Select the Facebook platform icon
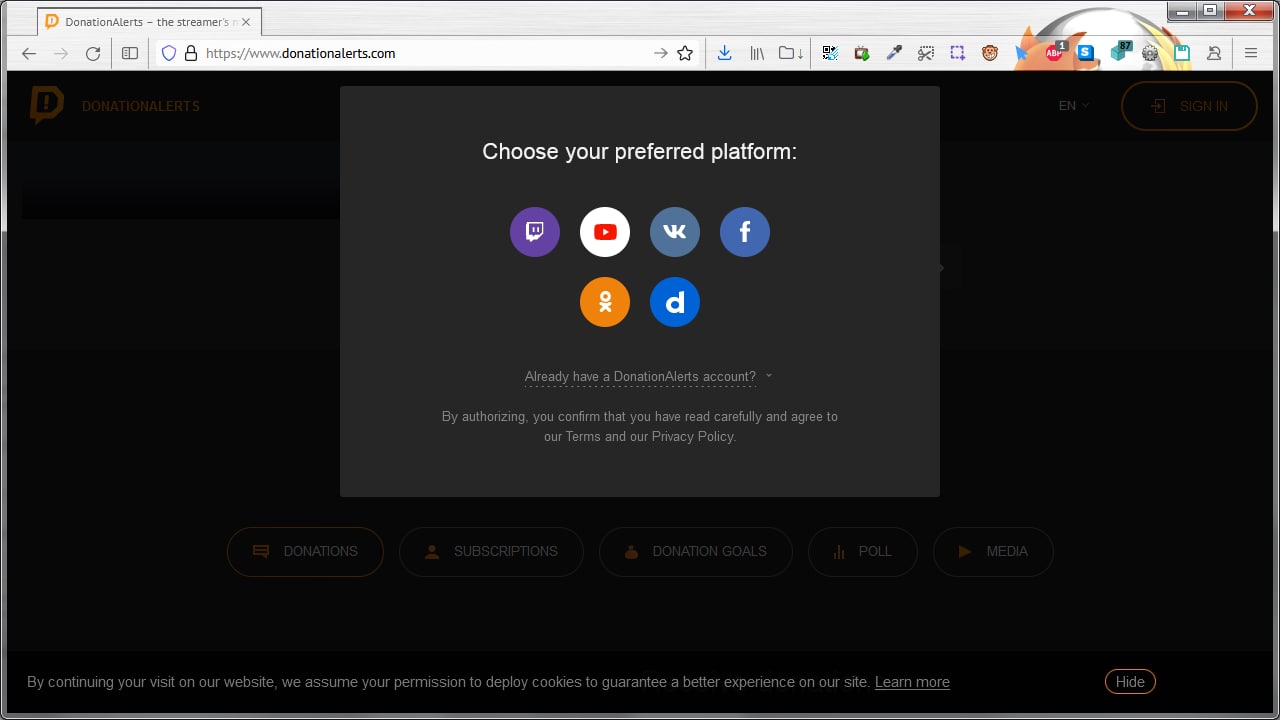 click(x=745, y=232)
